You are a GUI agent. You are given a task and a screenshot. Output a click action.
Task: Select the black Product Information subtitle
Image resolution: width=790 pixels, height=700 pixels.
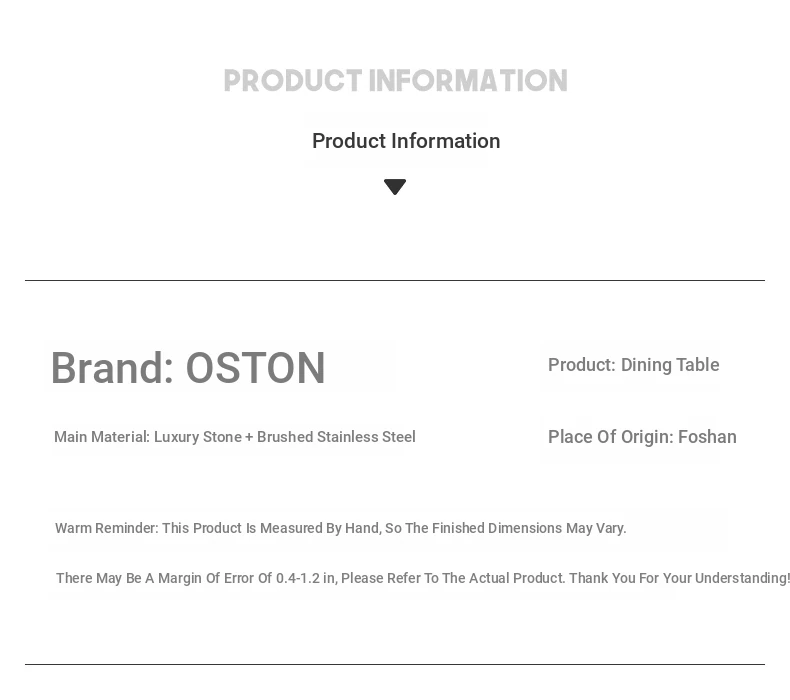click(x=406, y=141)
